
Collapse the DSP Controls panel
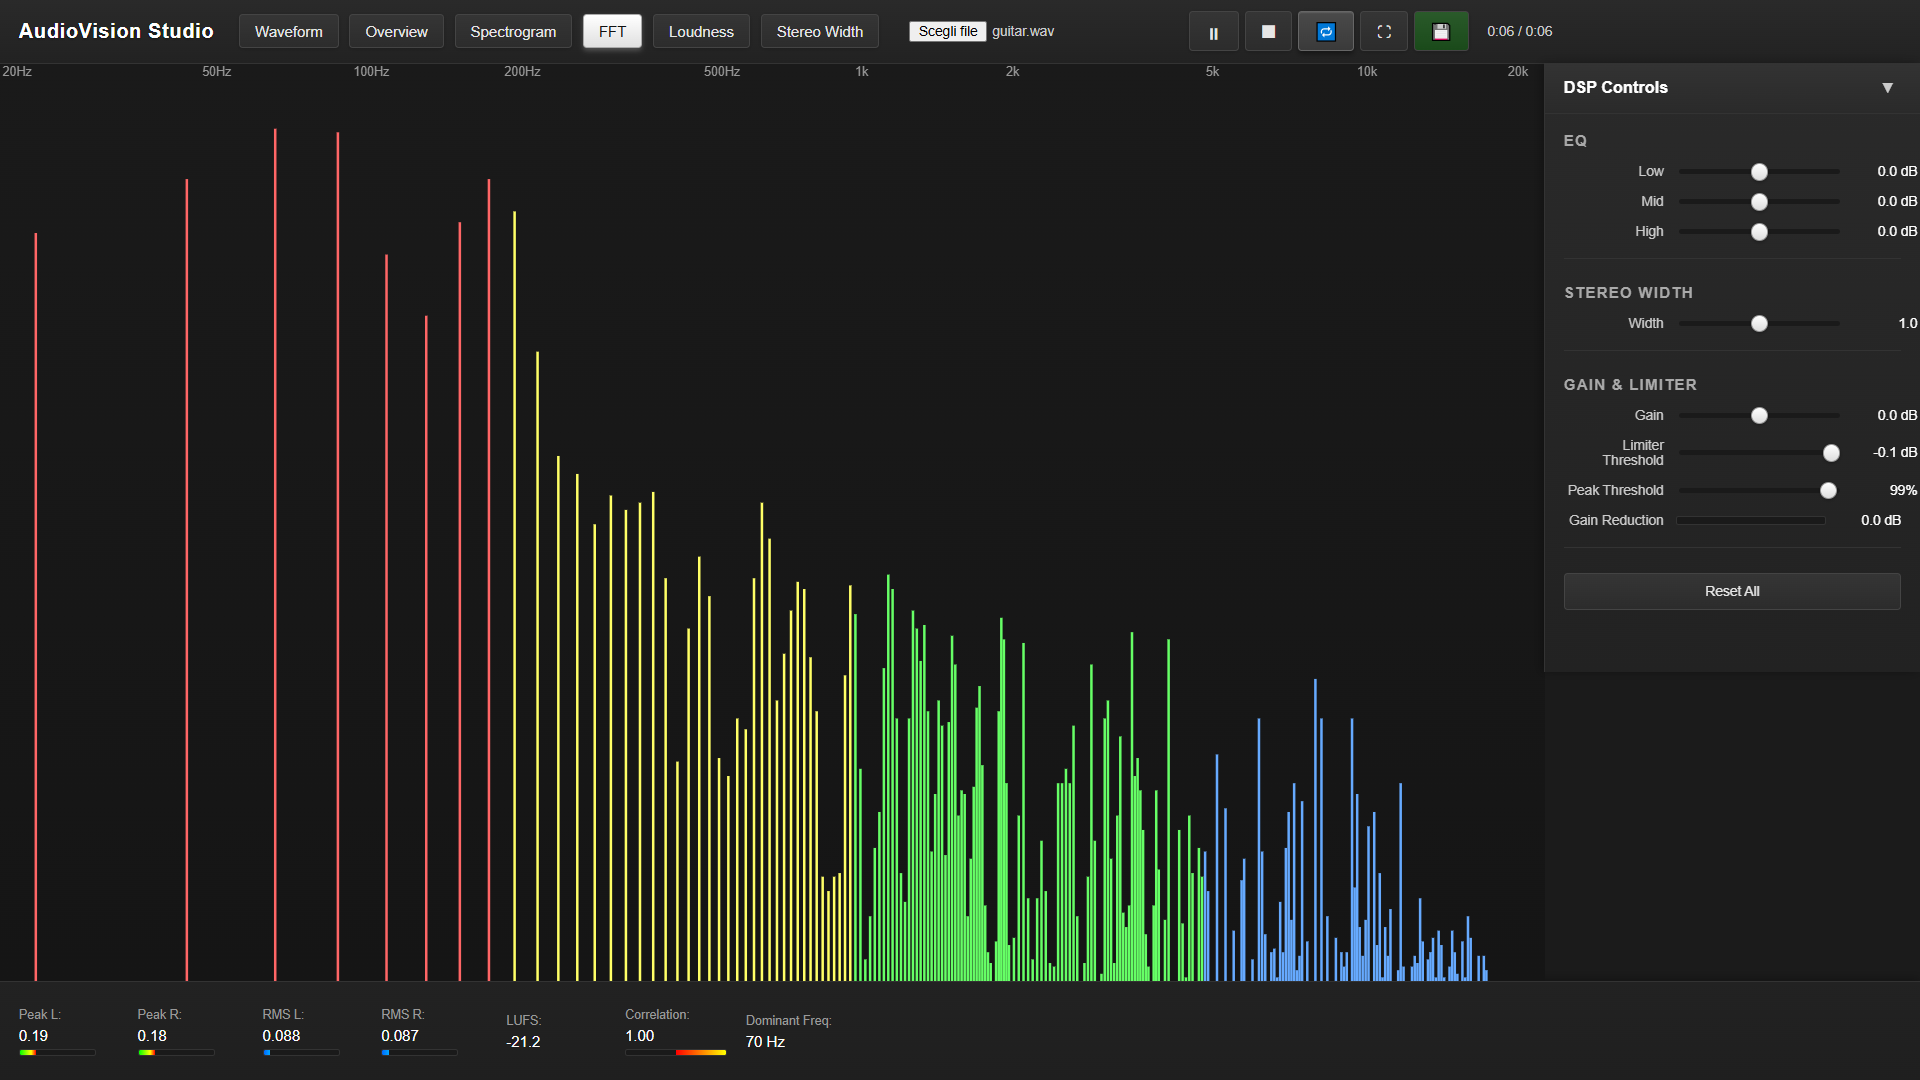coord(1887,88)
